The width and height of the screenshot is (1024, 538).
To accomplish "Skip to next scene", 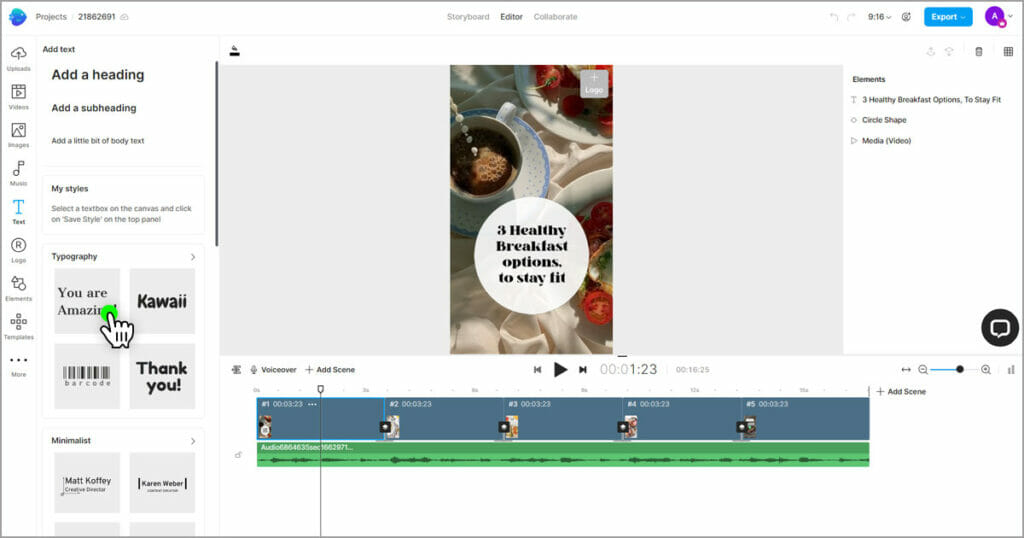I will (x=583, y=370).
